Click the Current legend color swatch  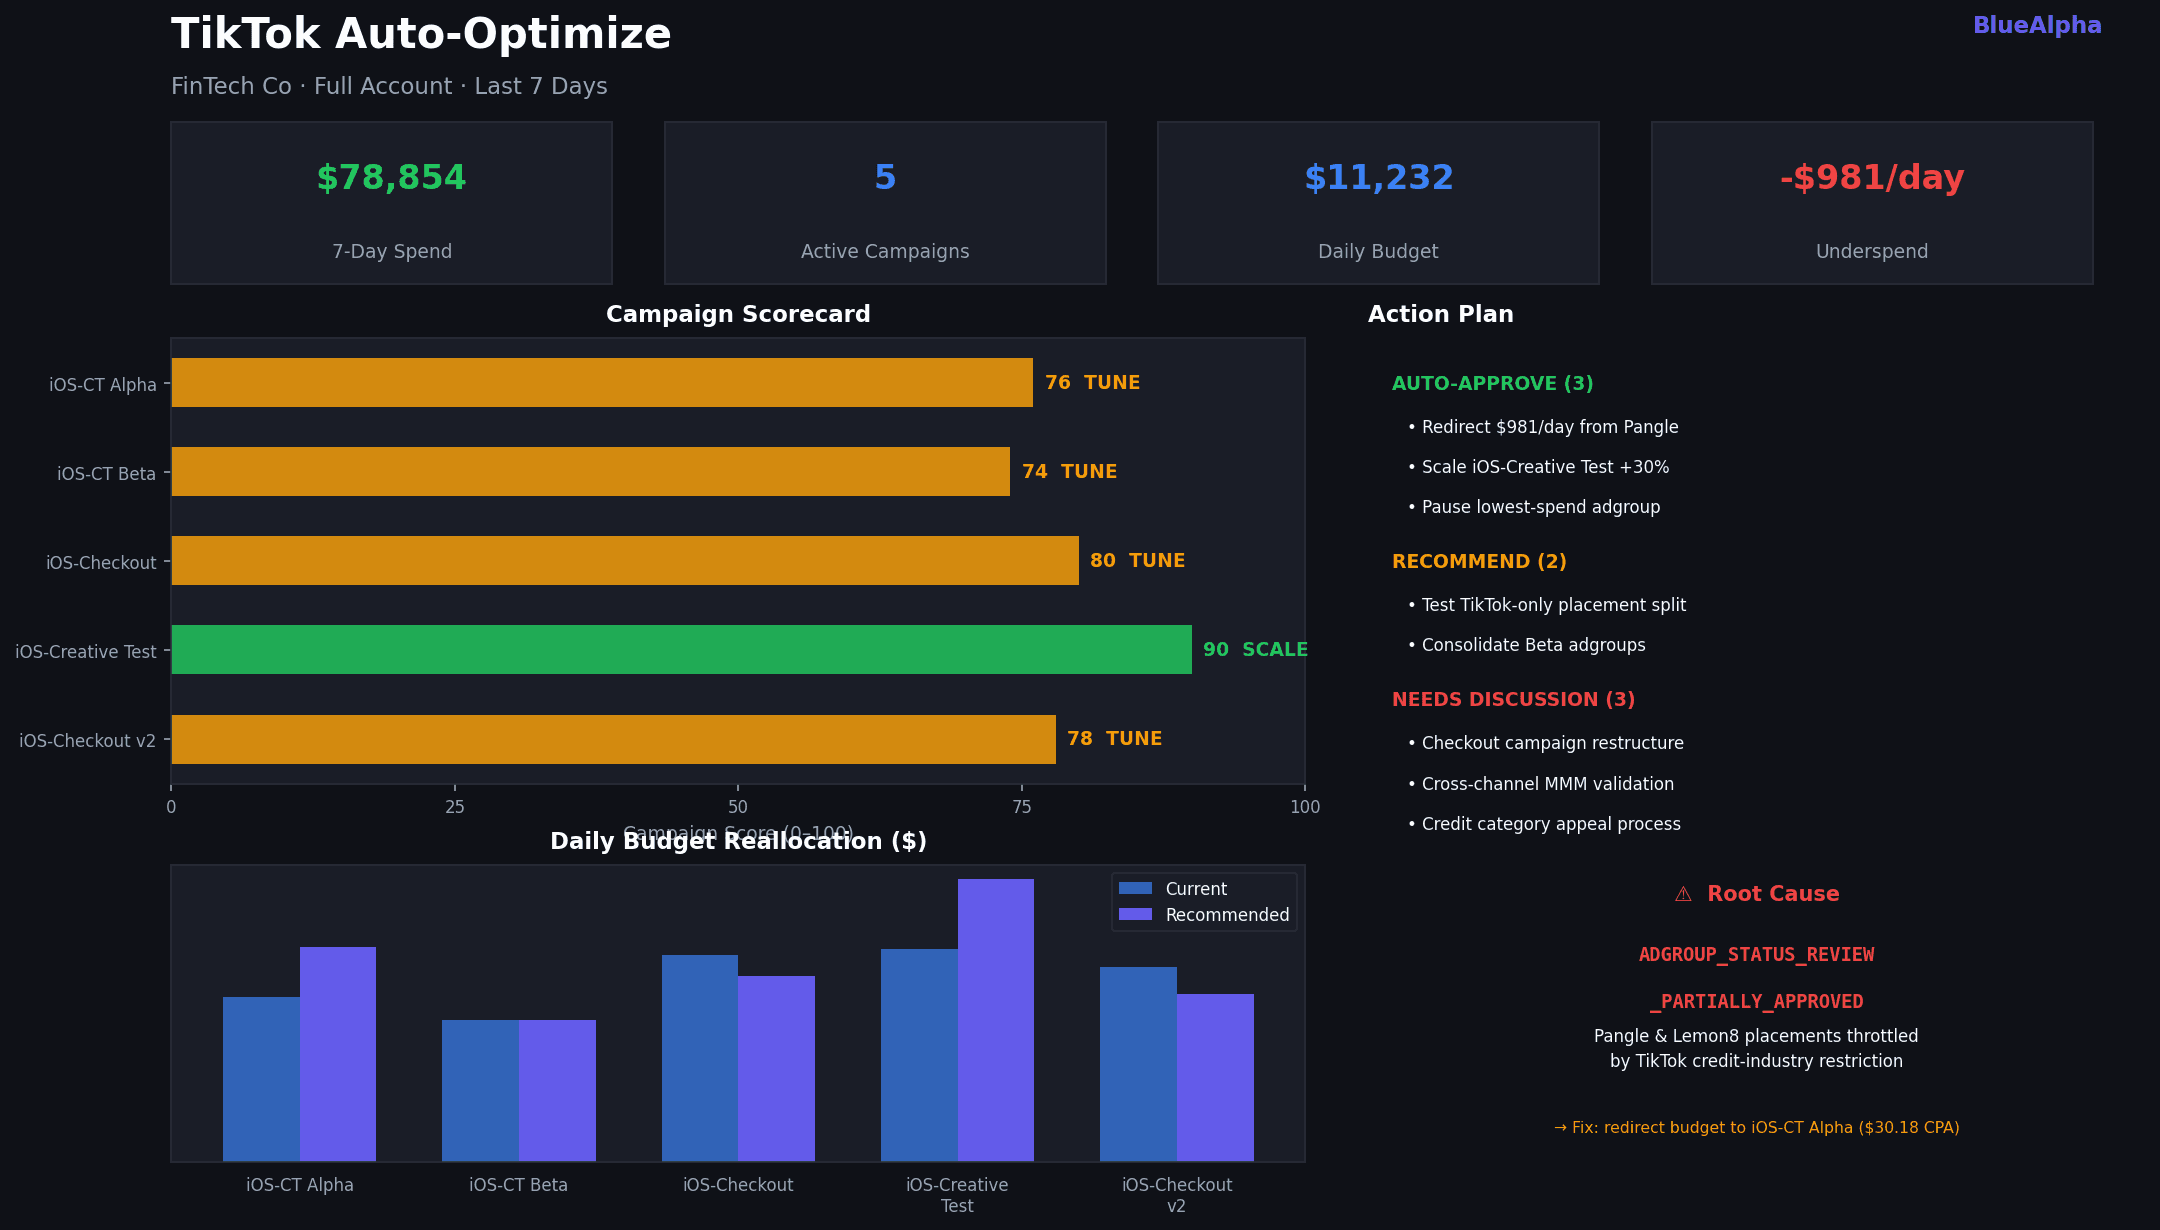click(x=1135, y=888)
